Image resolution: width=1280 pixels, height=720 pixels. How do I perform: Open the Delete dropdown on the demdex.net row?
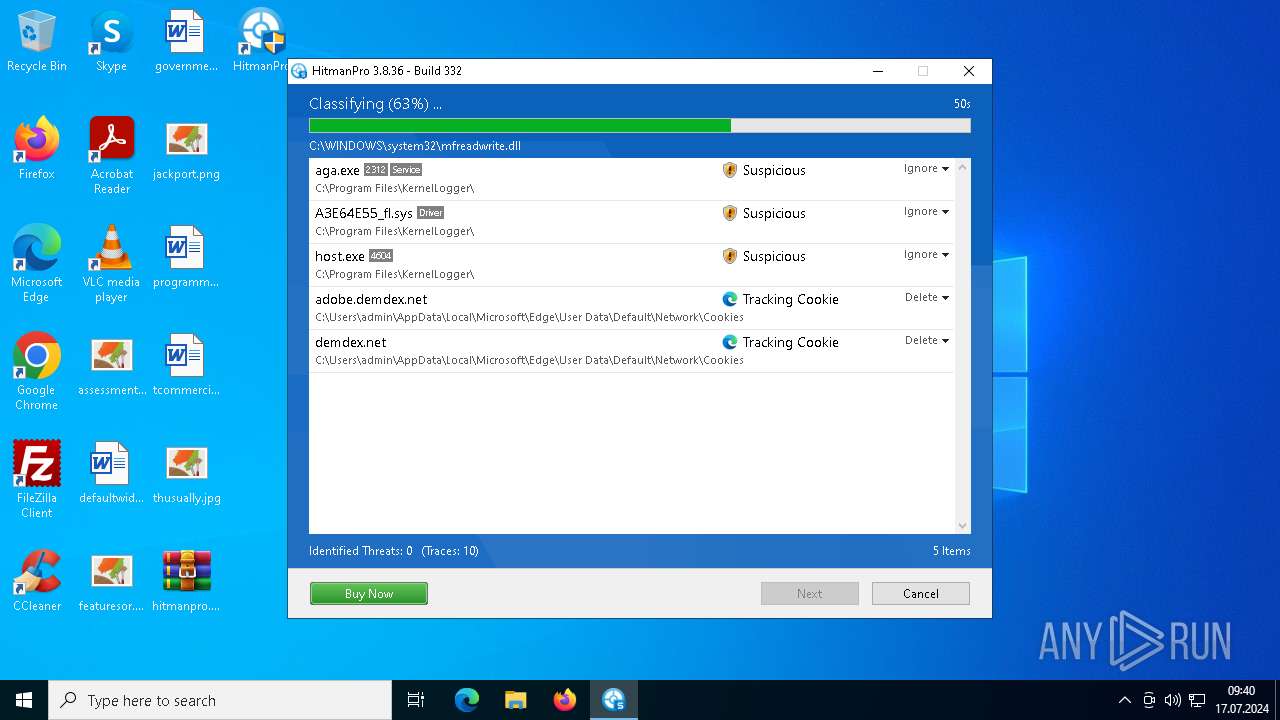click(927, 341)
